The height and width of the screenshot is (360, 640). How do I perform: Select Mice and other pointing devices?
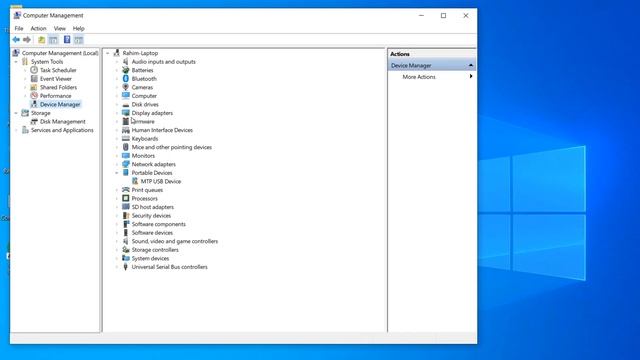171,147
